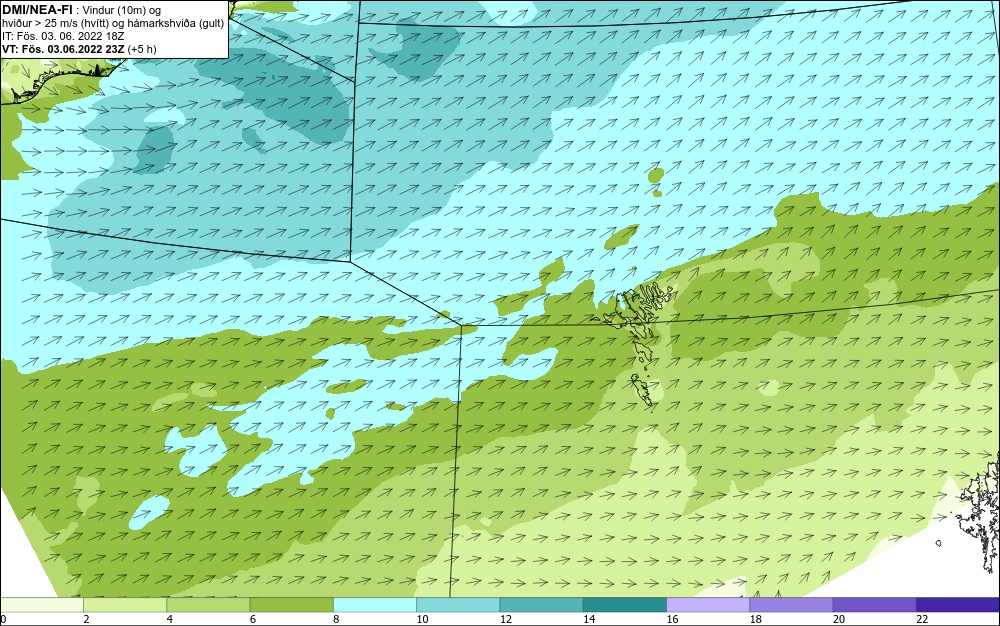Click the Suðuroy island south of the main Faroes
This screenshot has height=626, width=1000.
[644, 390]
